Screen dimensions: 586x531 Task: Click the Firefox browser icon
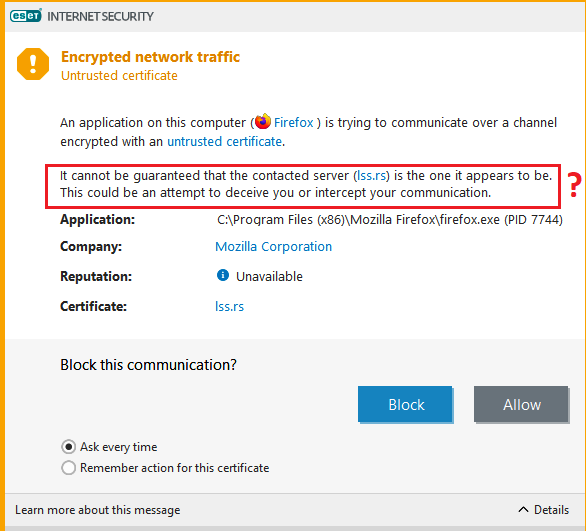pyautogui.click(x=263, y=121)
